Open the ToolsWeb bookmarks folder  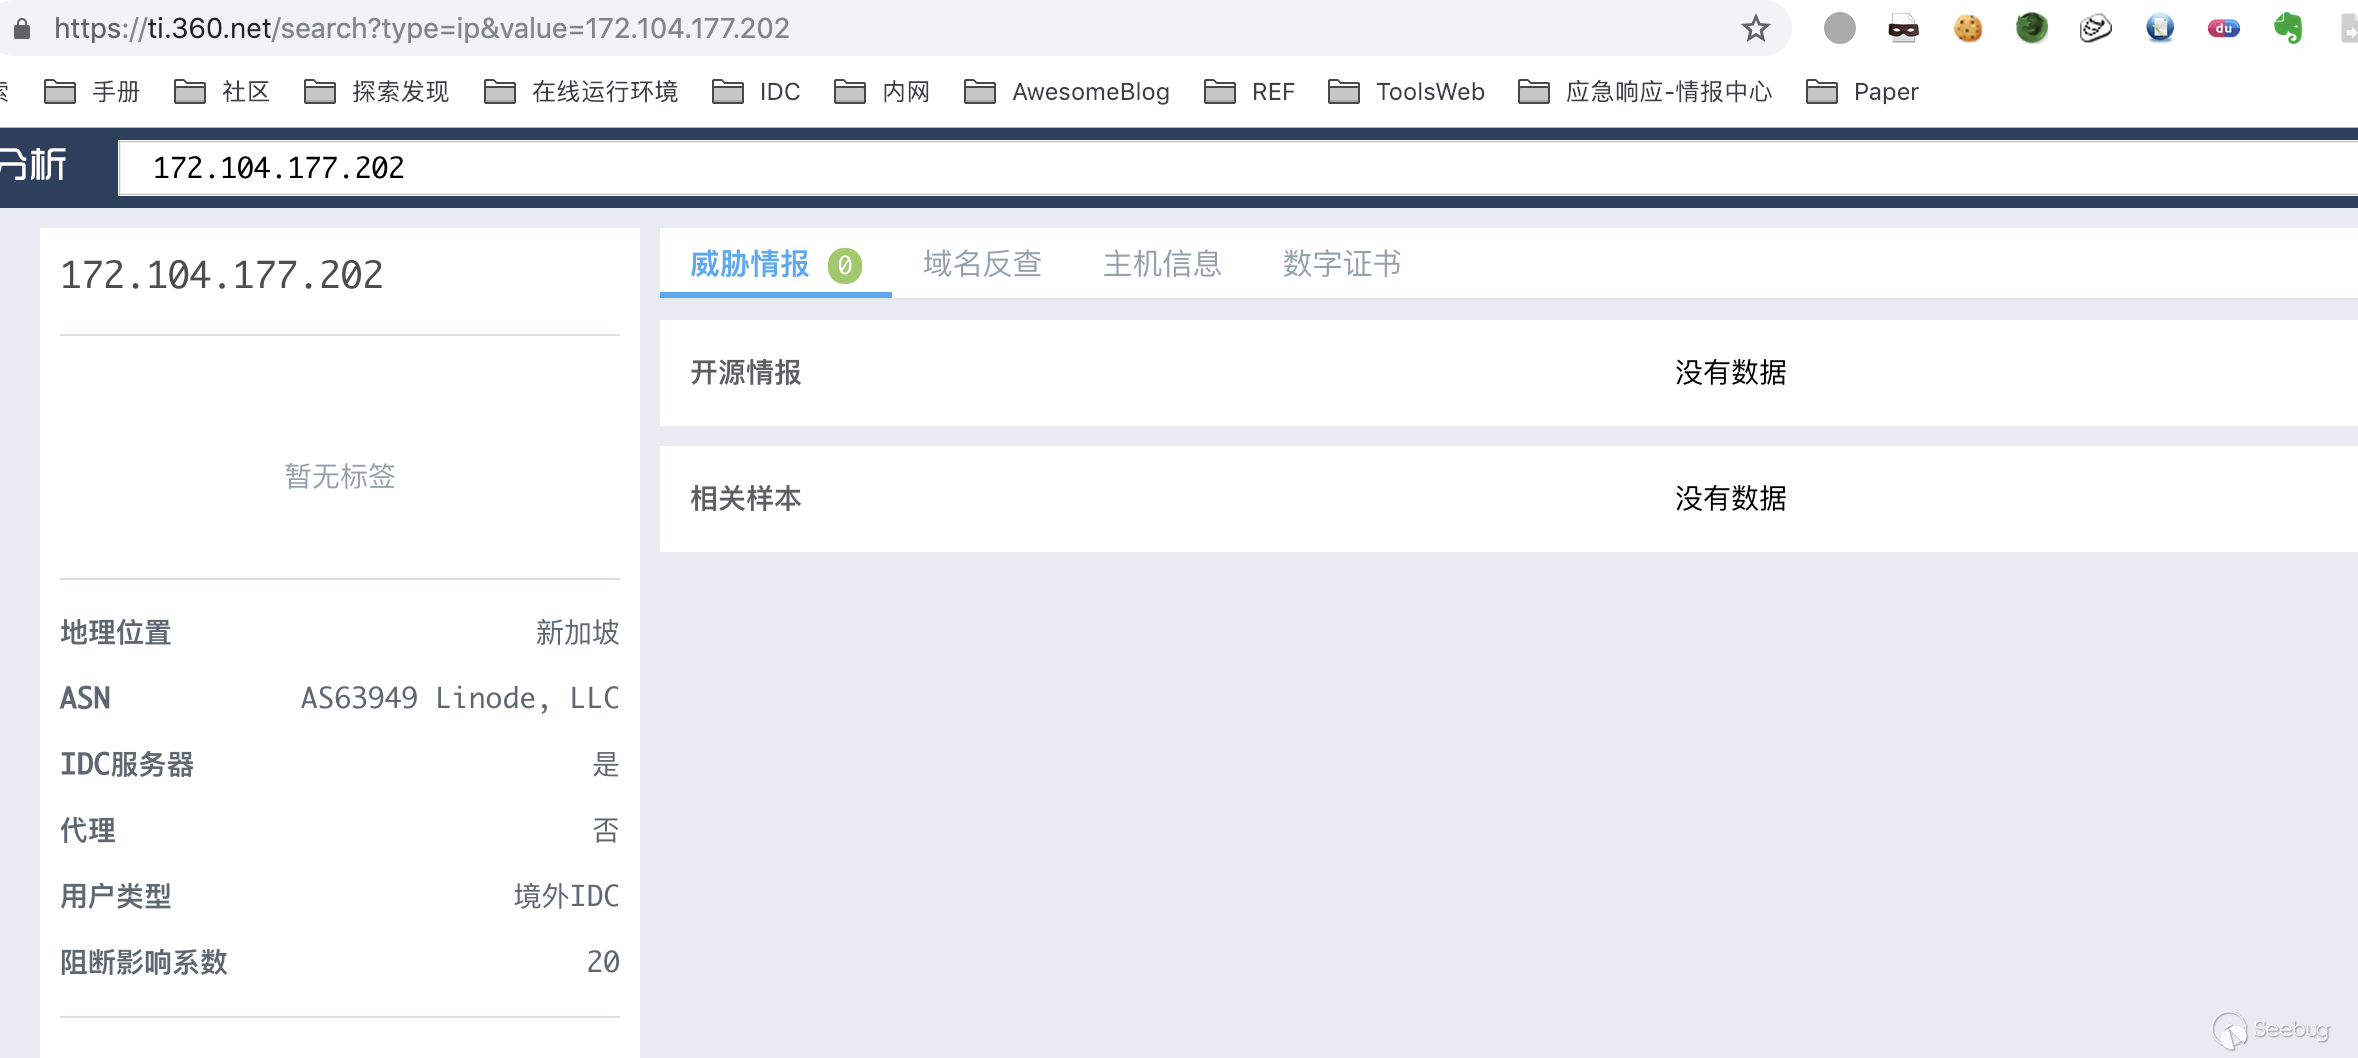click(x=1406, y=92)
